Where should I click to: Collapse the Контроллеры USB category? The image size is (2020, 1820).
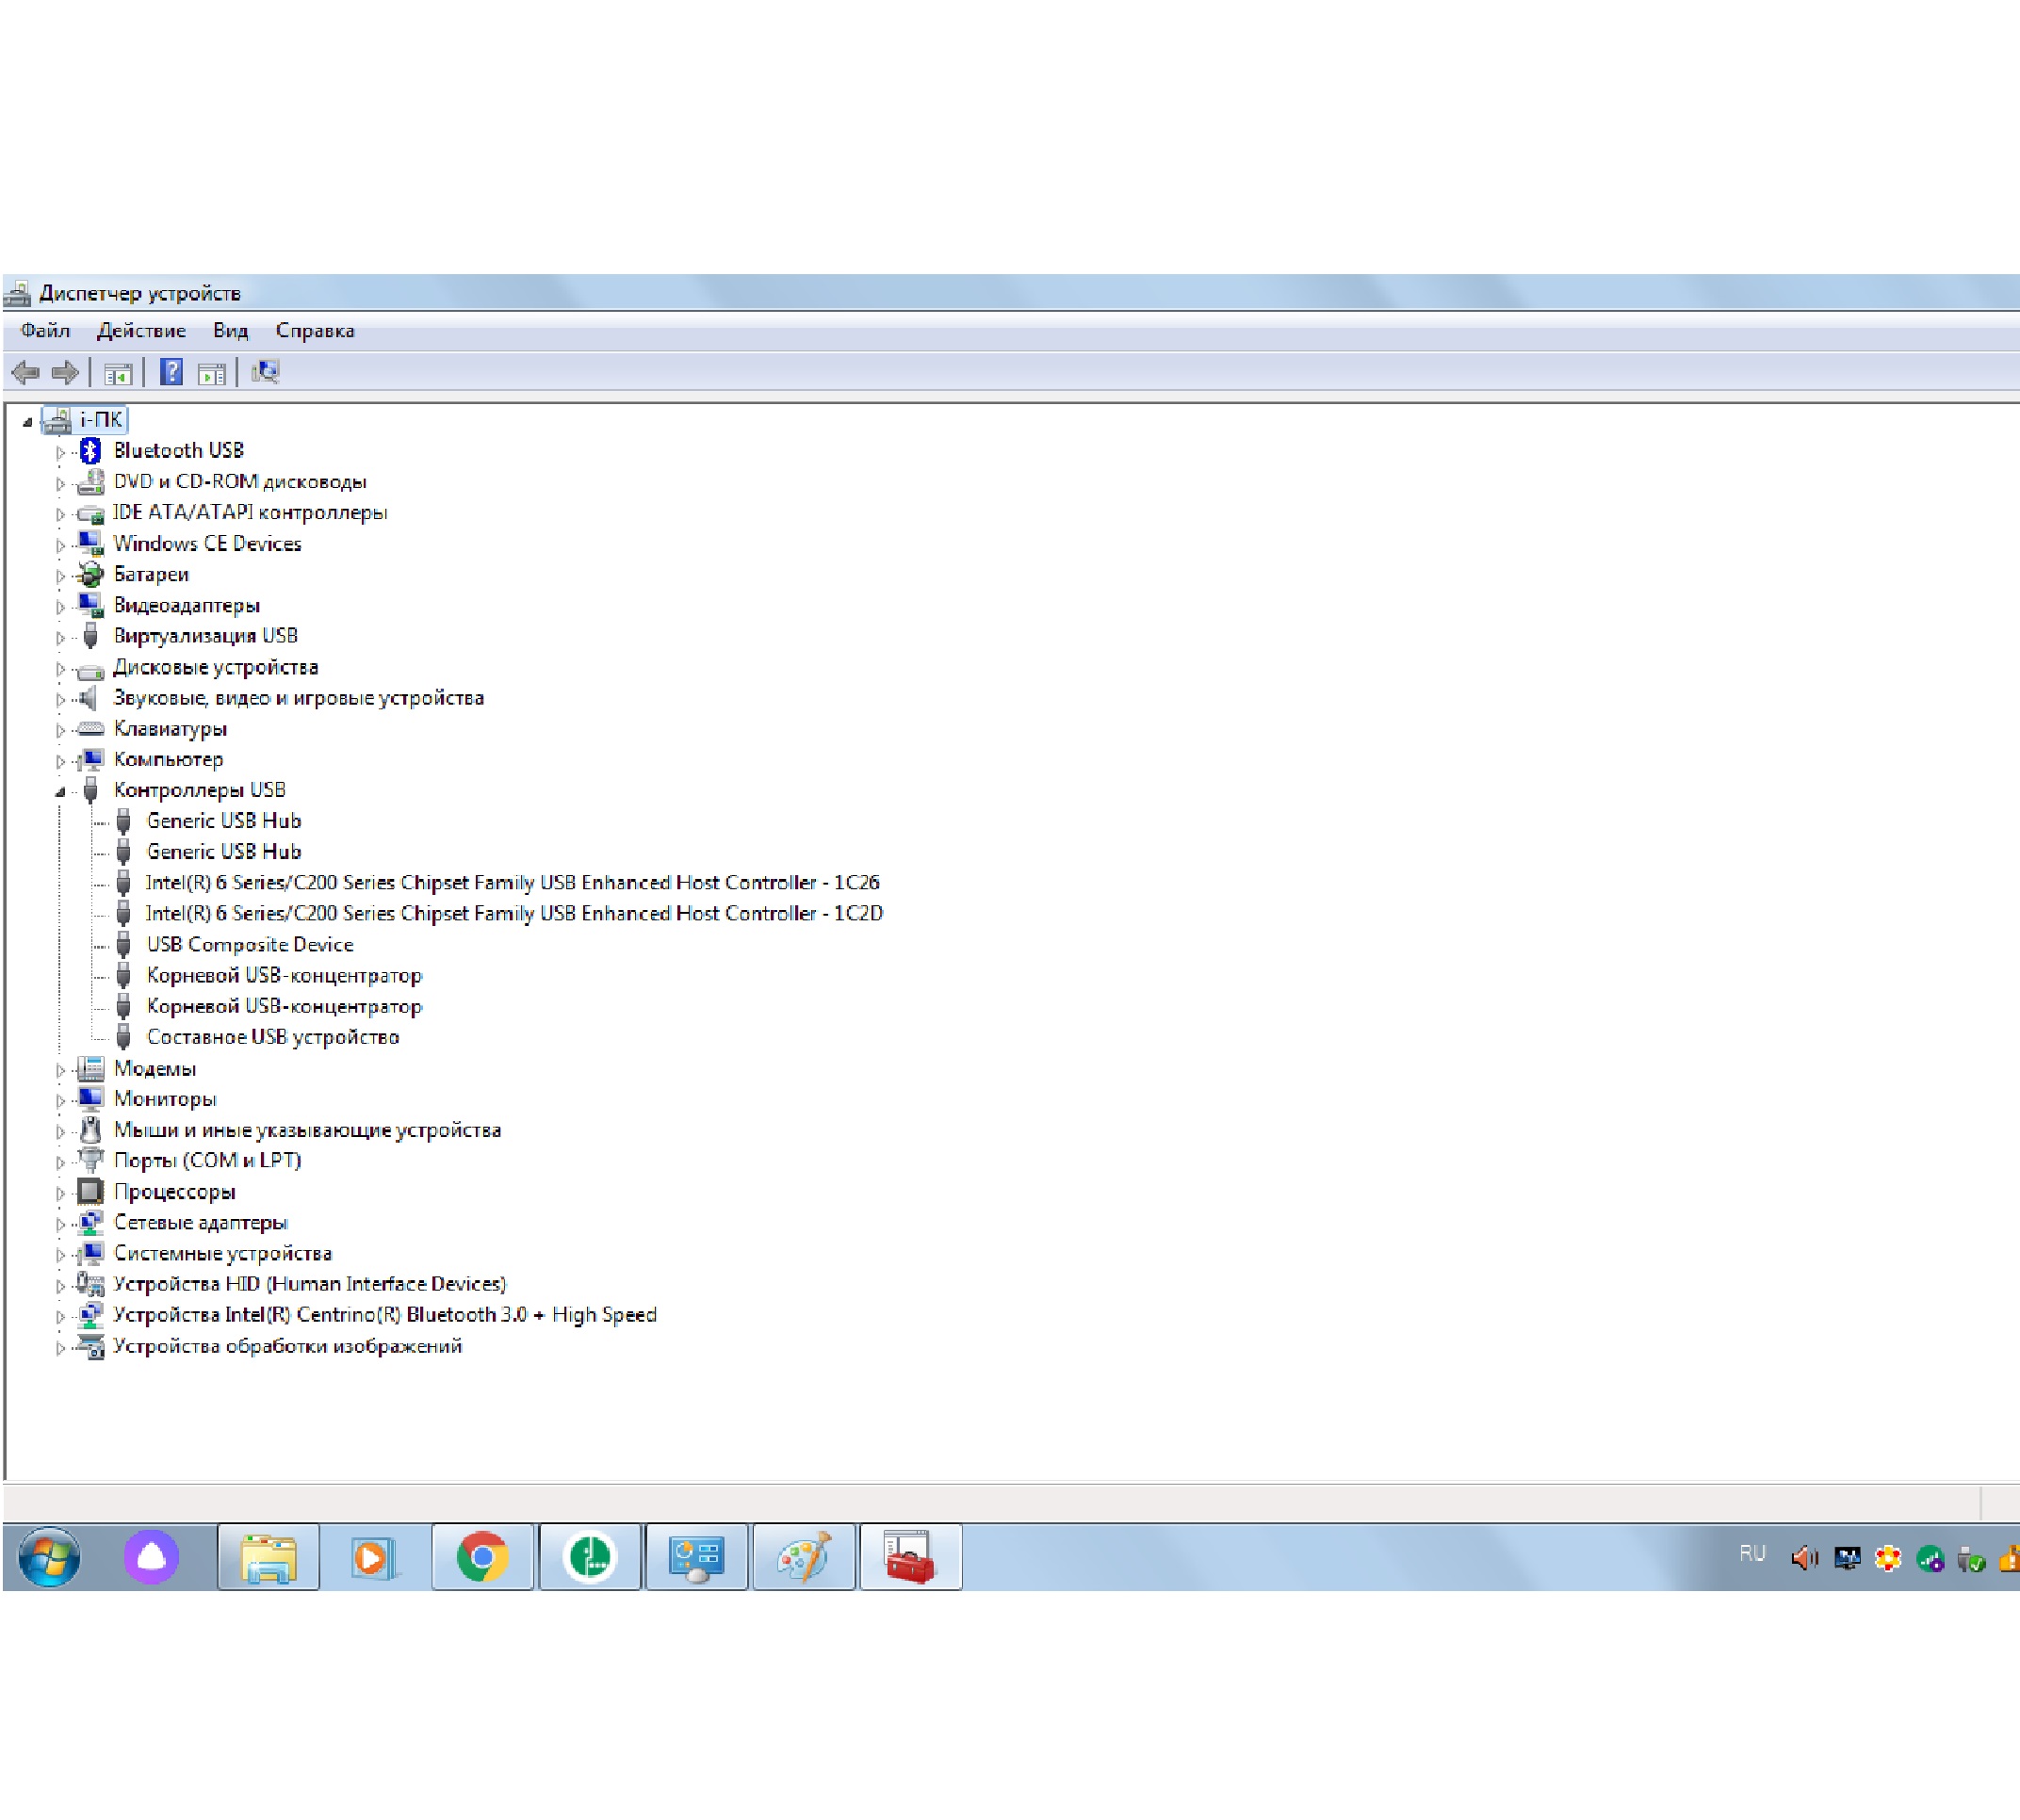(x=60, y=792)
